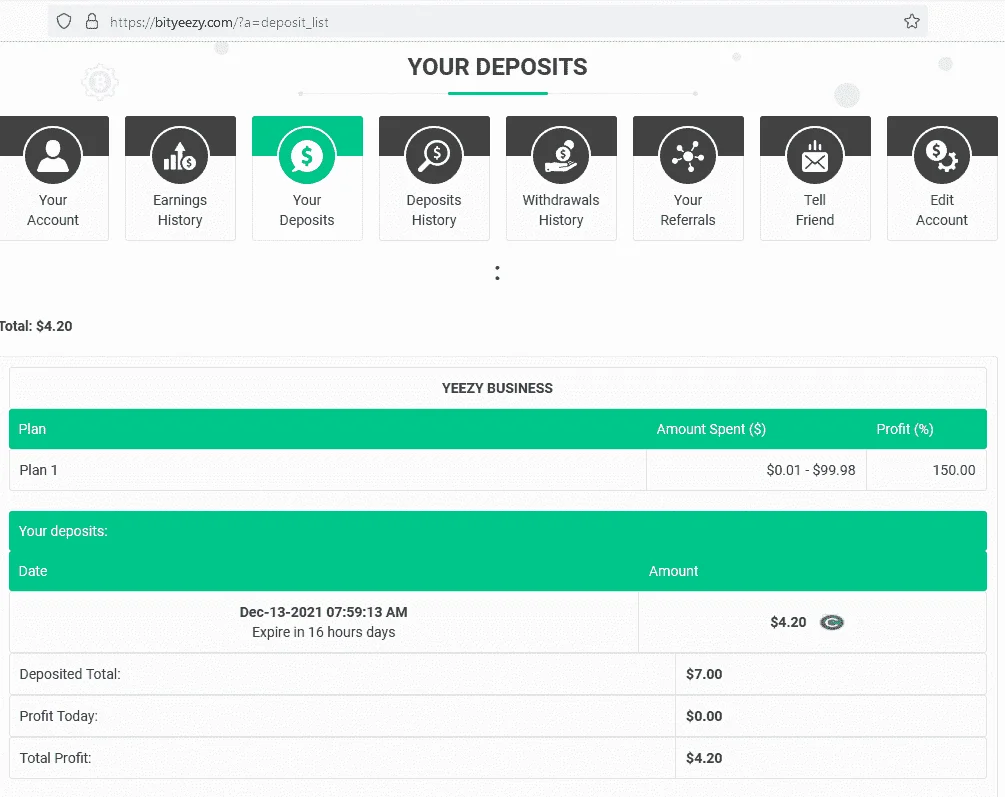Image resolution: width=1005 pixels, height=797 pixels.
Task: Open the Withdrawals History hand-coin icon
Action: (x=561, y=156)
